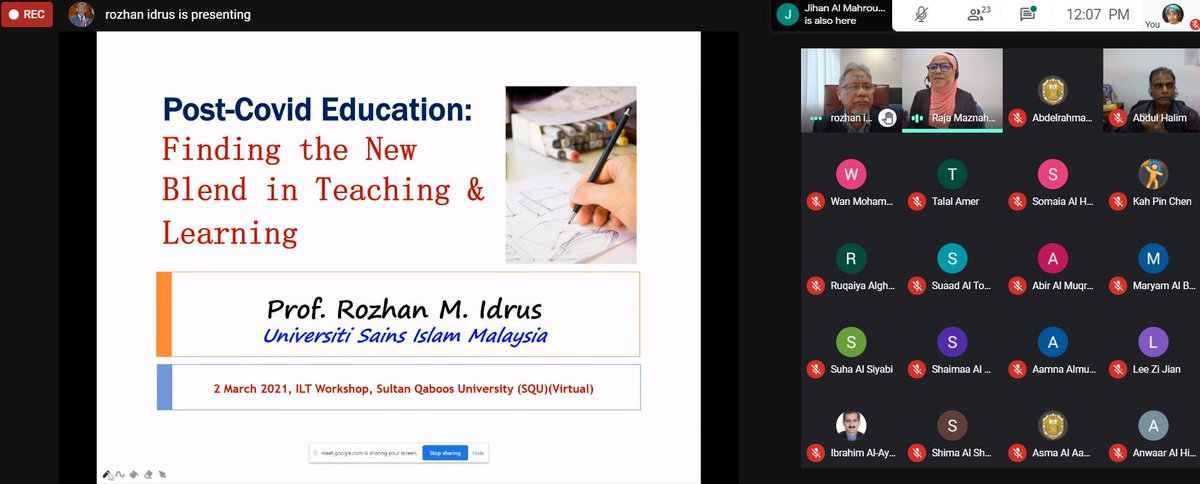Click the drag handle on sharing bar
Viewport: 1200px width, 484px height.
[x=313, y=453]
